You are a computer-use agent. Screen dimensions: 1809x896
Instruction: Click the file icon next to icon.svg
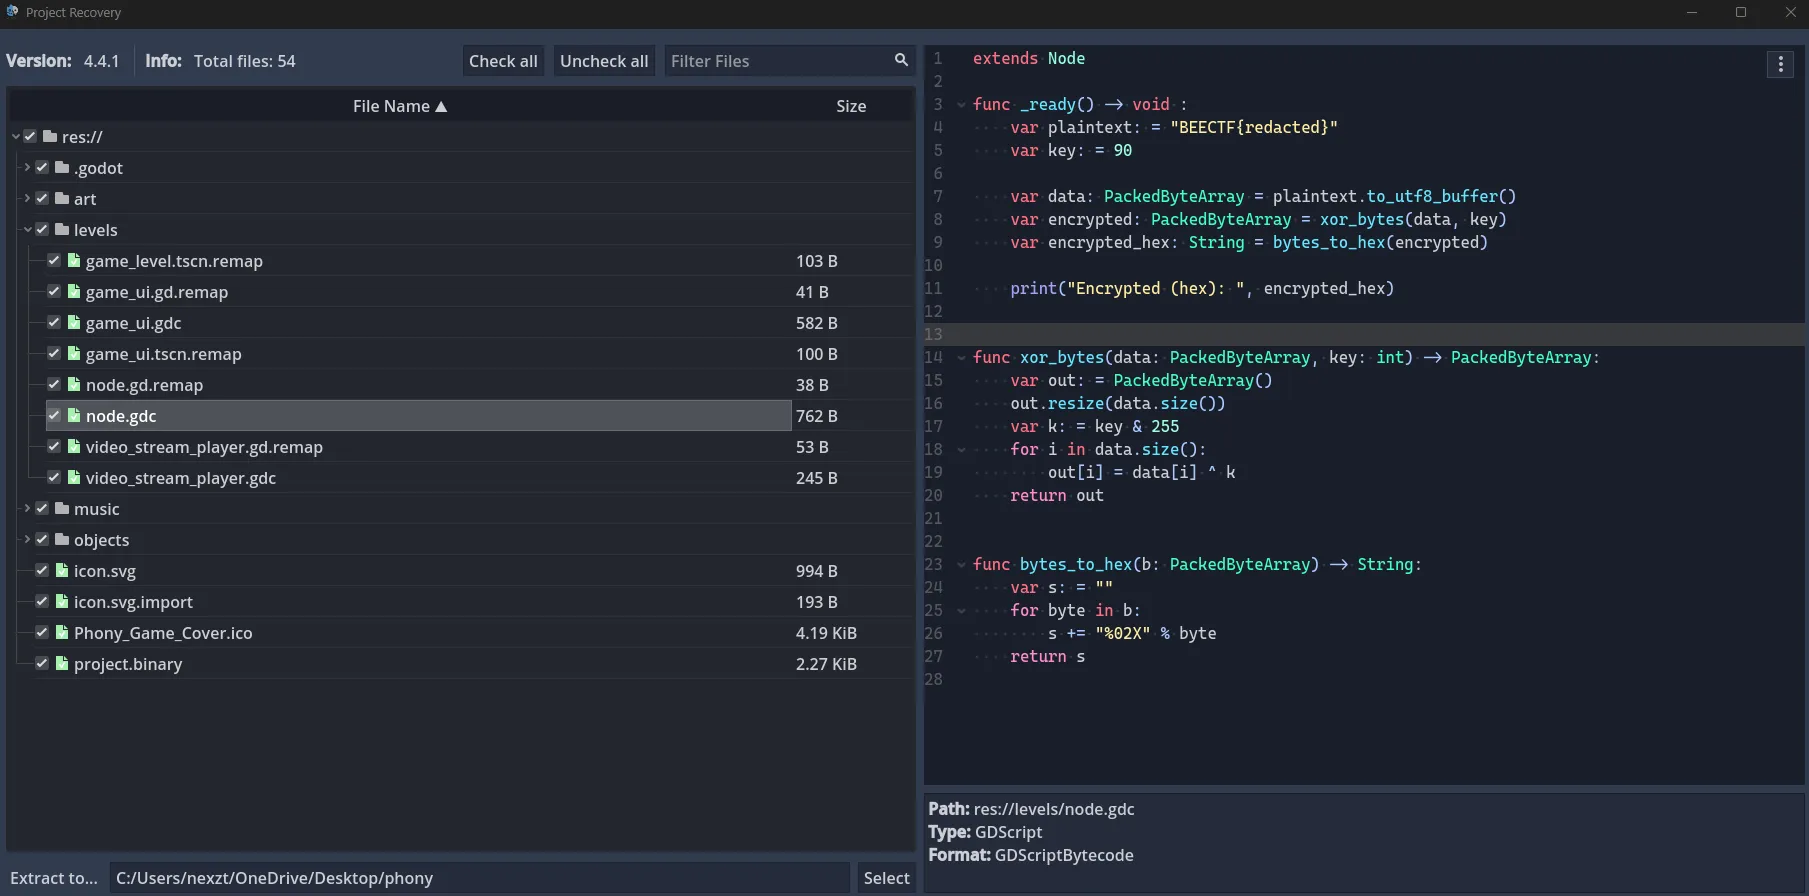pyautogui.click(x=62, y=571)
